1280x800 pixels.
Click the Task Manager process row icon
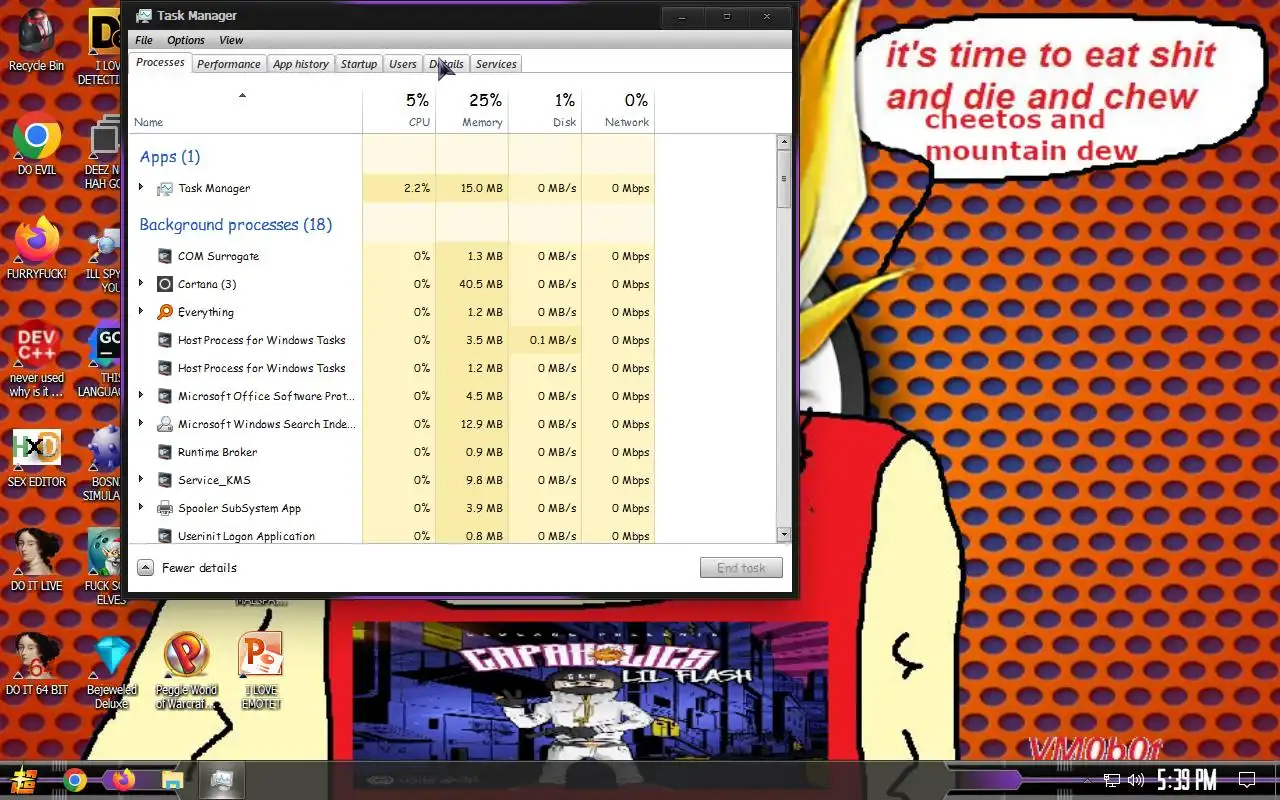pos(165,188)
